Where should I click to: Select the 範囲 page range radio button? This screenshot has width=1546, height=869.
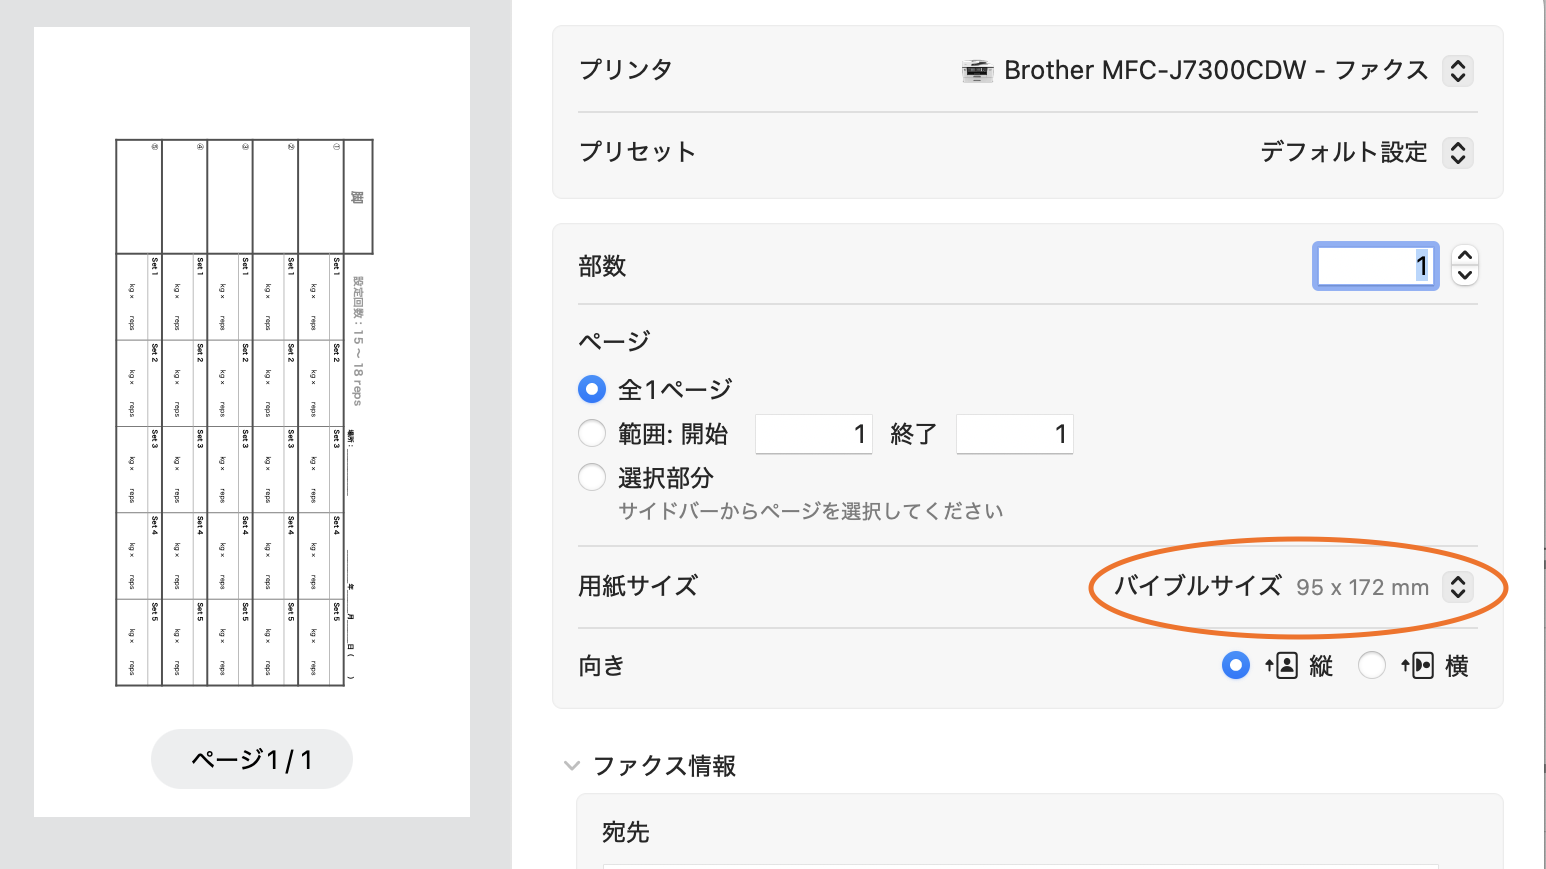[x=592, y=434]
